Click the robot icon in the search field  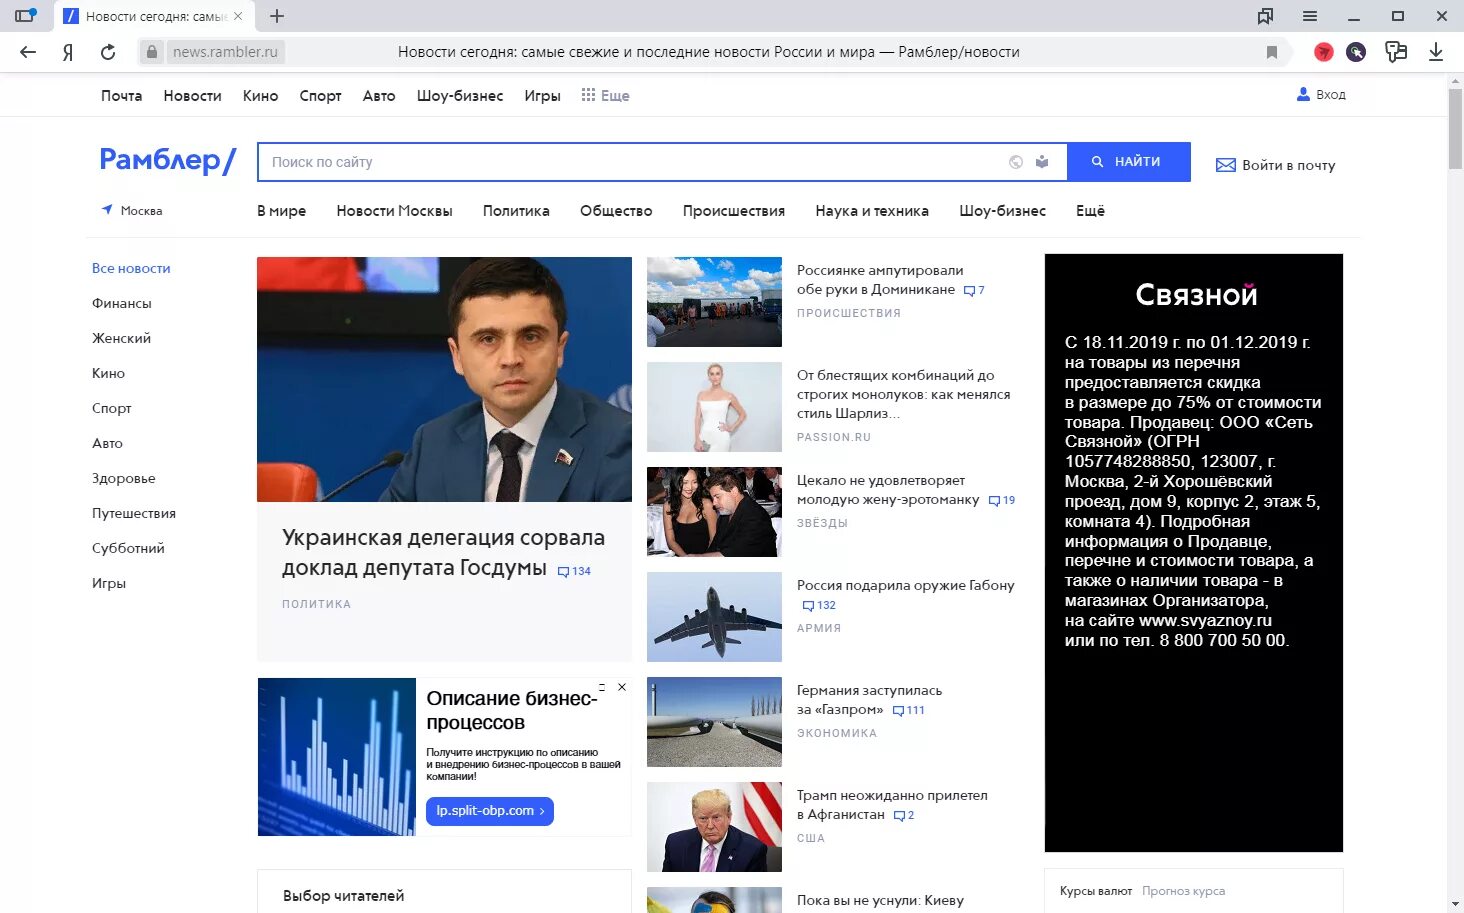click(x=1042, y=162)
